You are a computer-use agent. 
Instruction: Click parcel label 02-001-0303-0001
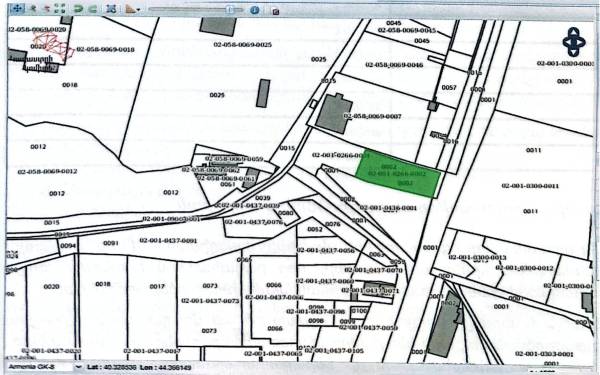click(544, 354)
